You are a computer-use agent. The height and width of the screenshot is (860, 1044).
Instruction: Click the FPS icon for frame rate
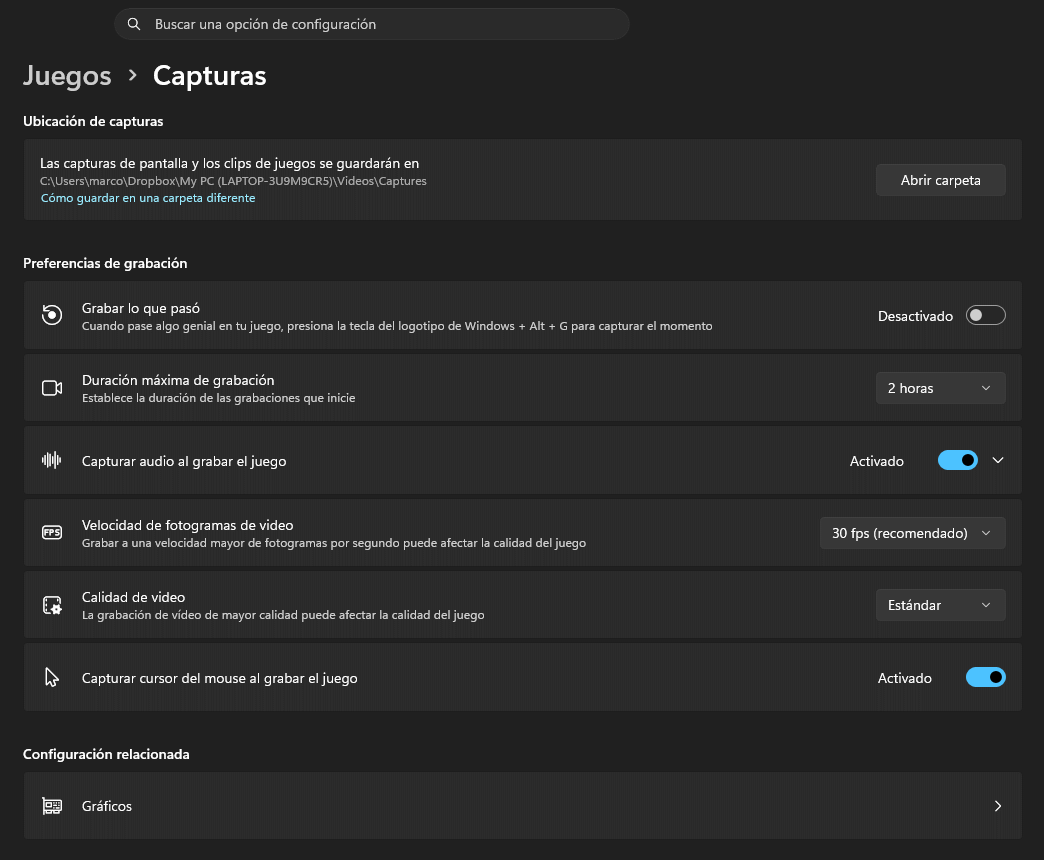[52, 533]
